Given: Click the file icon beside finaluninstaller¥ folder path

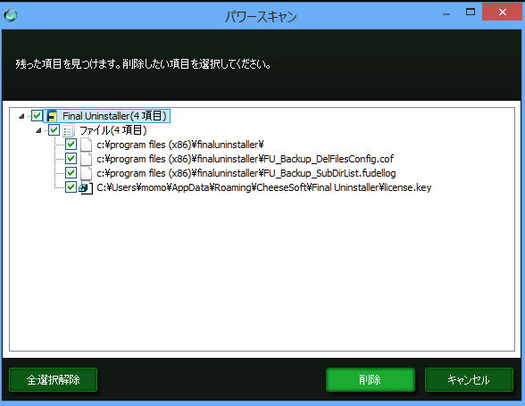Looking at the screenshot, I should point(86,145).
